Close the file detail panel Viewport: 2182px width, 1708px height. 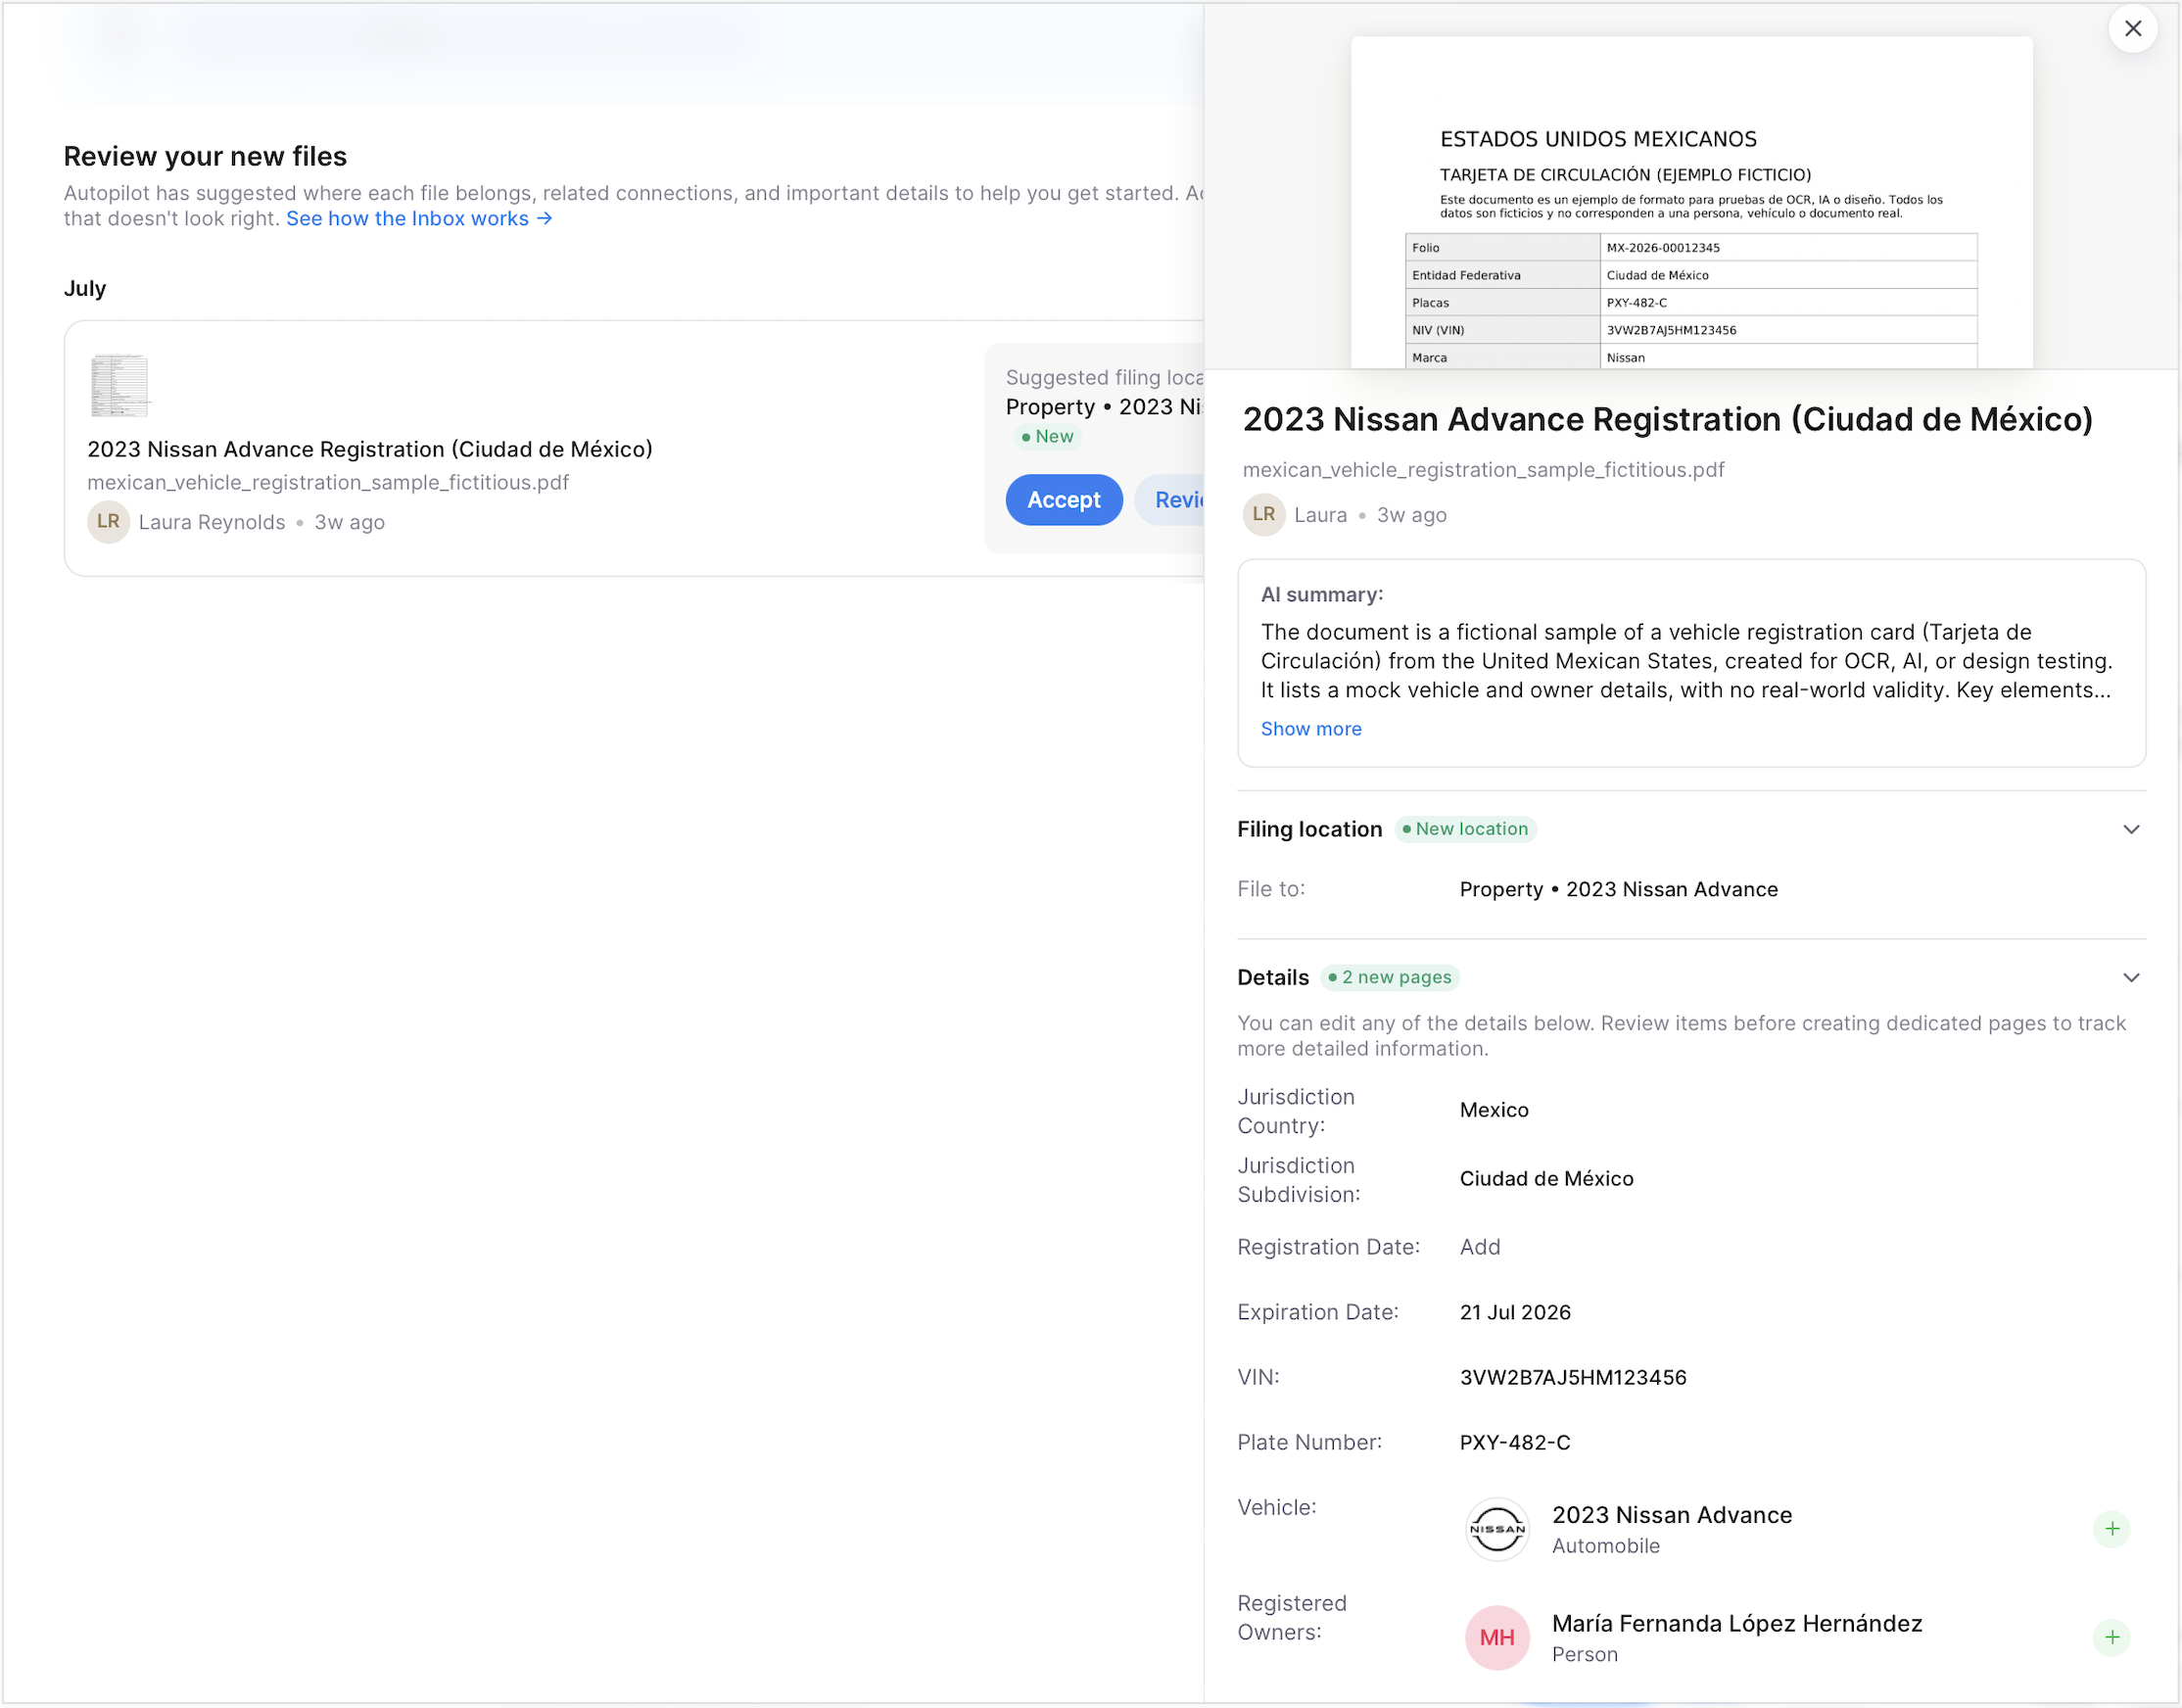pos(2132,29)
